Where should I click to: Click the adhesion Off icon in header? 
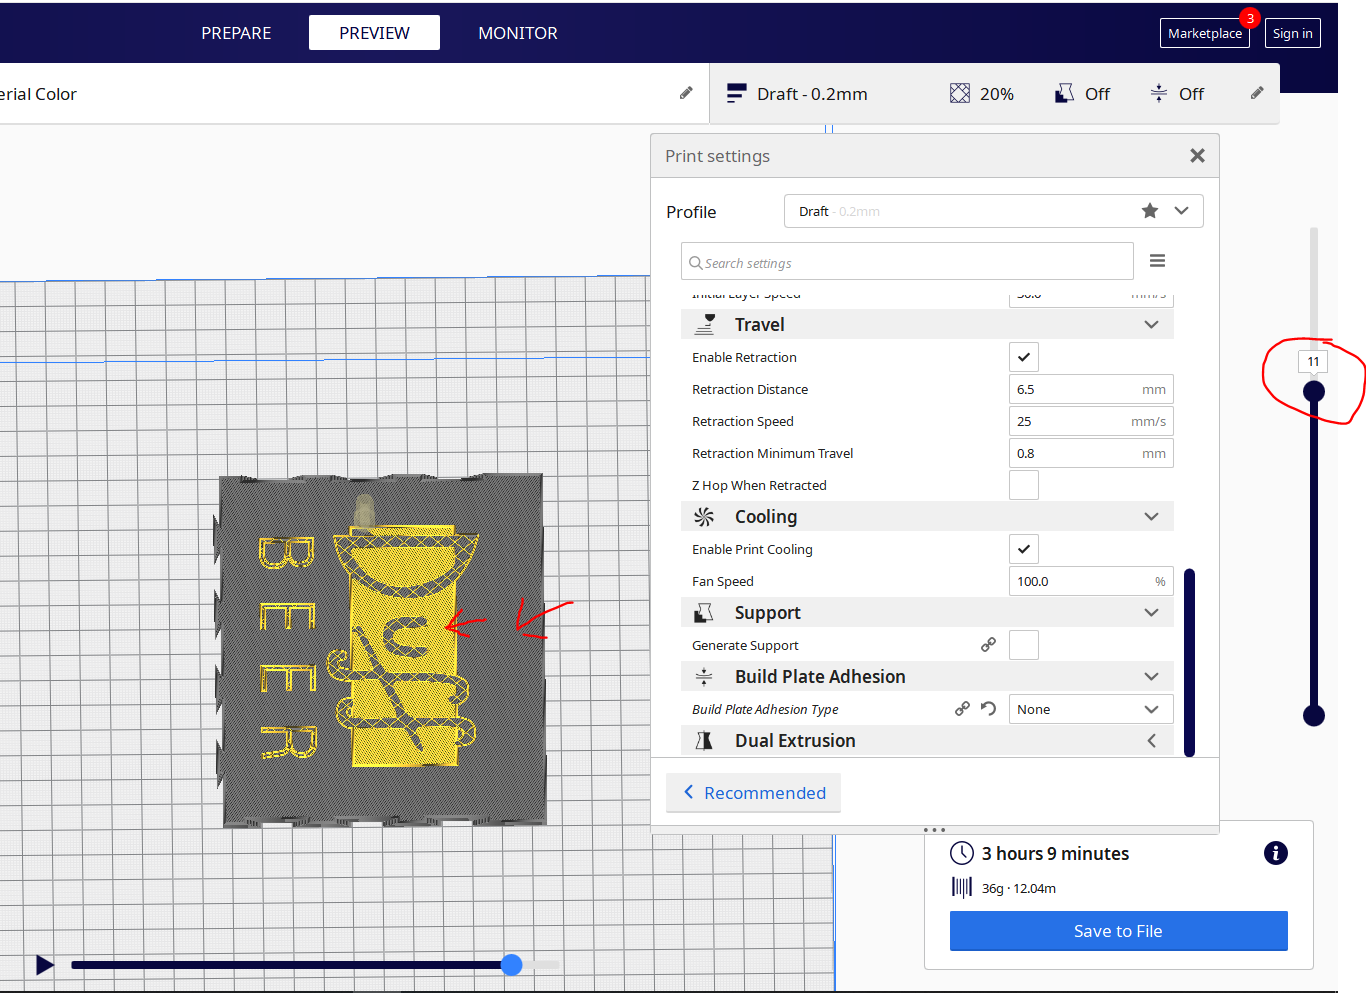(x=1158, y=93)
